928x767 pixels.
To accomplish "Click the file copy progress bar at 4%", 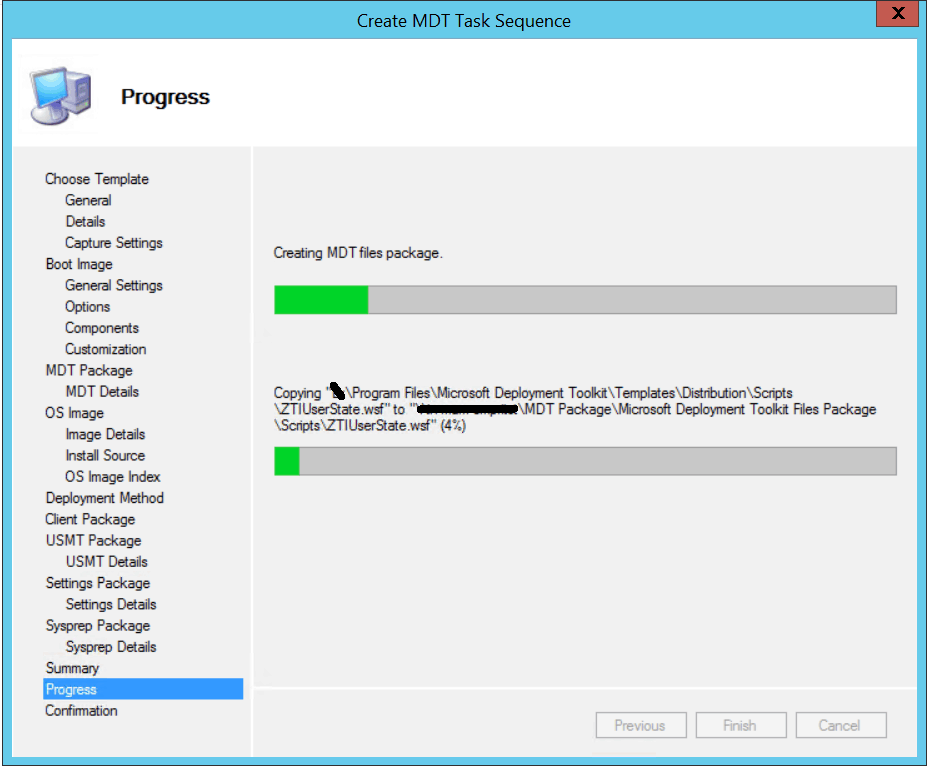I will pyautogui.click(x=585, y=461).
